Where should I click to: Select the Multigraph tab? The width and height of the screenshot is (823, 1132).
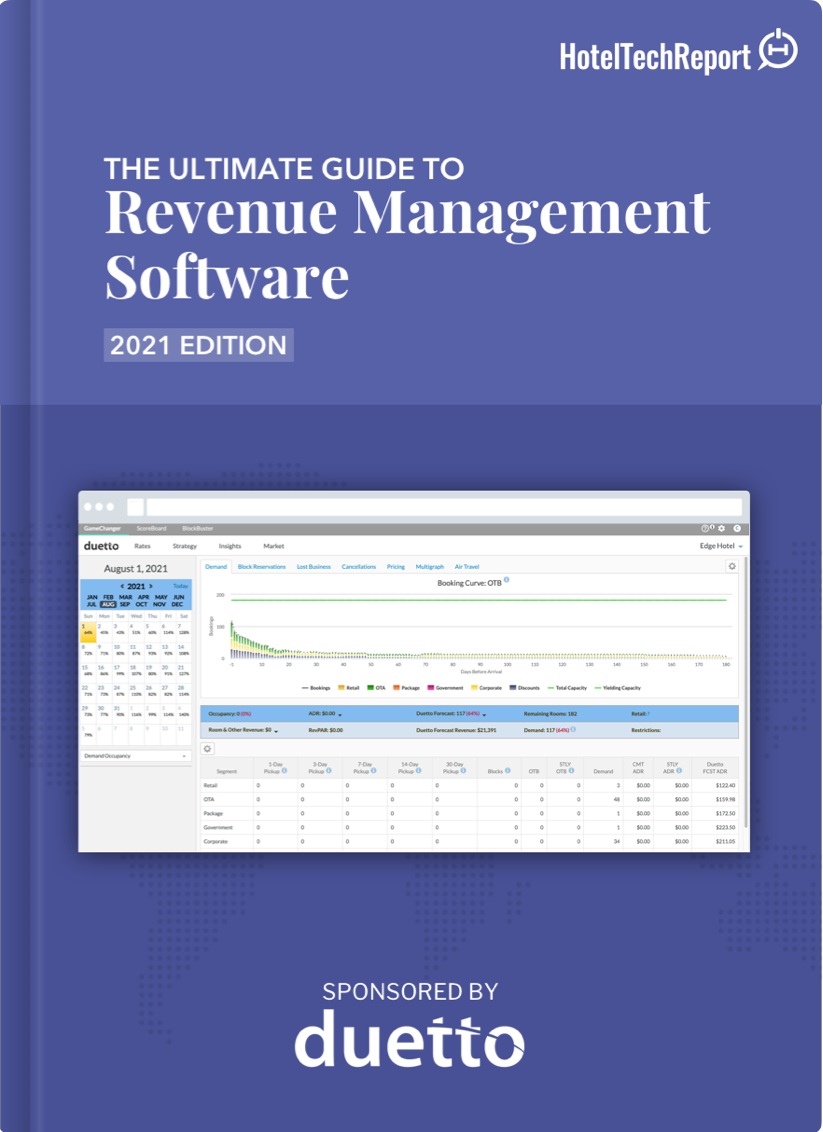430,567
